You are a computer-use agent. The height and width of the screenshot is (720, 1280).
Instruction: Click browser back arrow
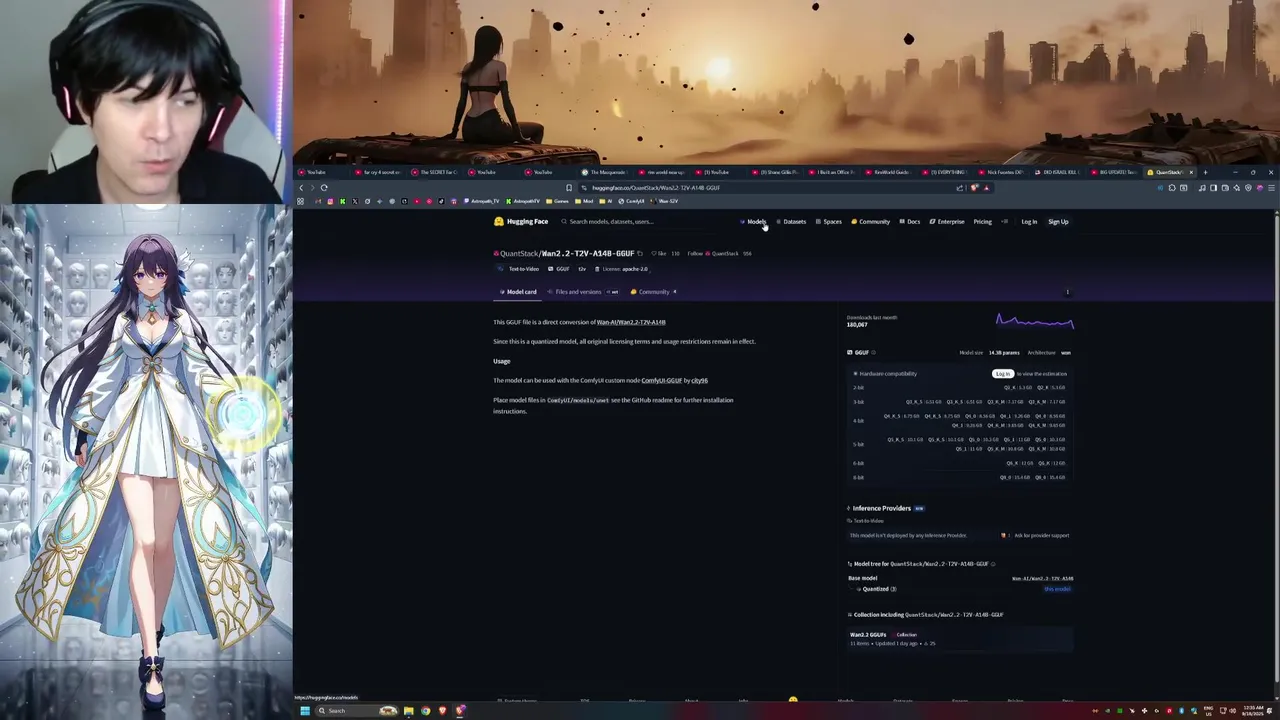301,188
